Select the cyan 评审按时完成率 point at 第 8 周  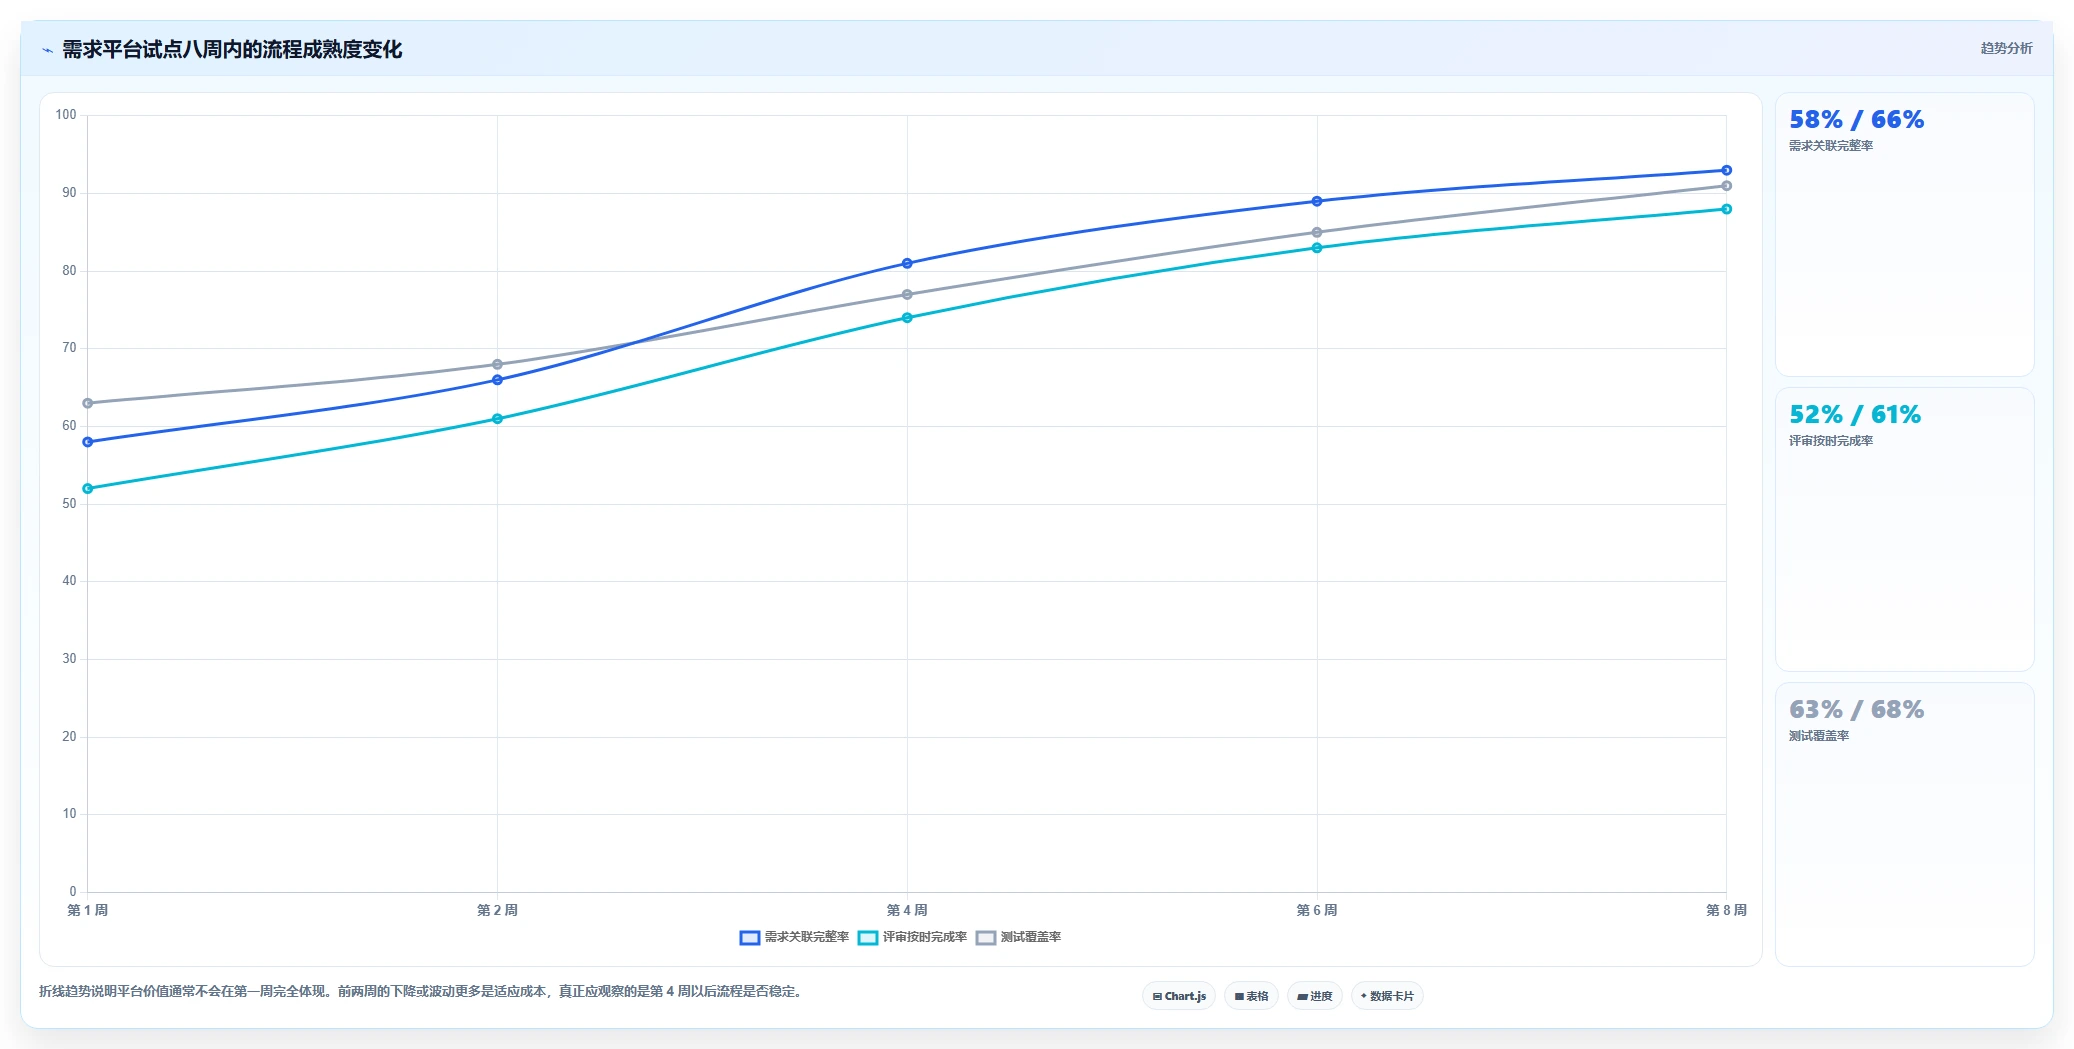coord(1727,209)
